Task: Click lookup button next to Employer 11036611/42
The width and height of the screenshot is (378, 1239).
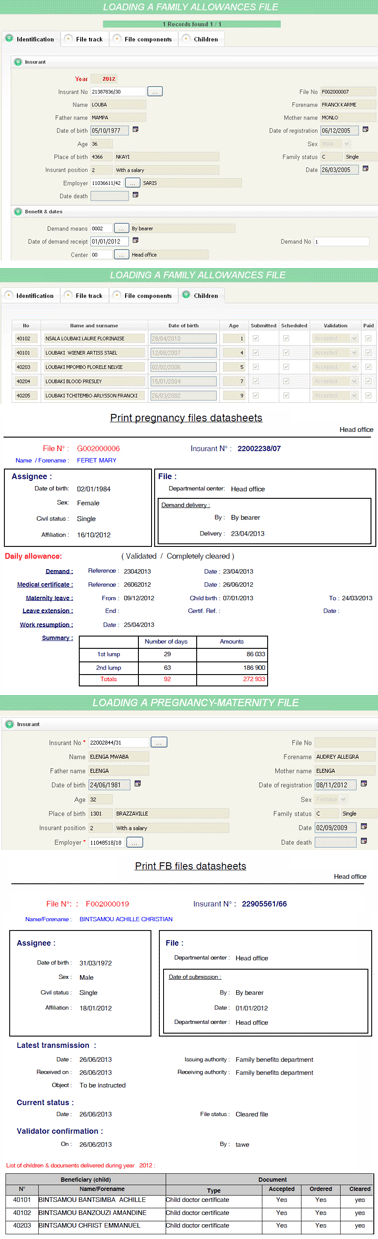Action: click(134, 183)
